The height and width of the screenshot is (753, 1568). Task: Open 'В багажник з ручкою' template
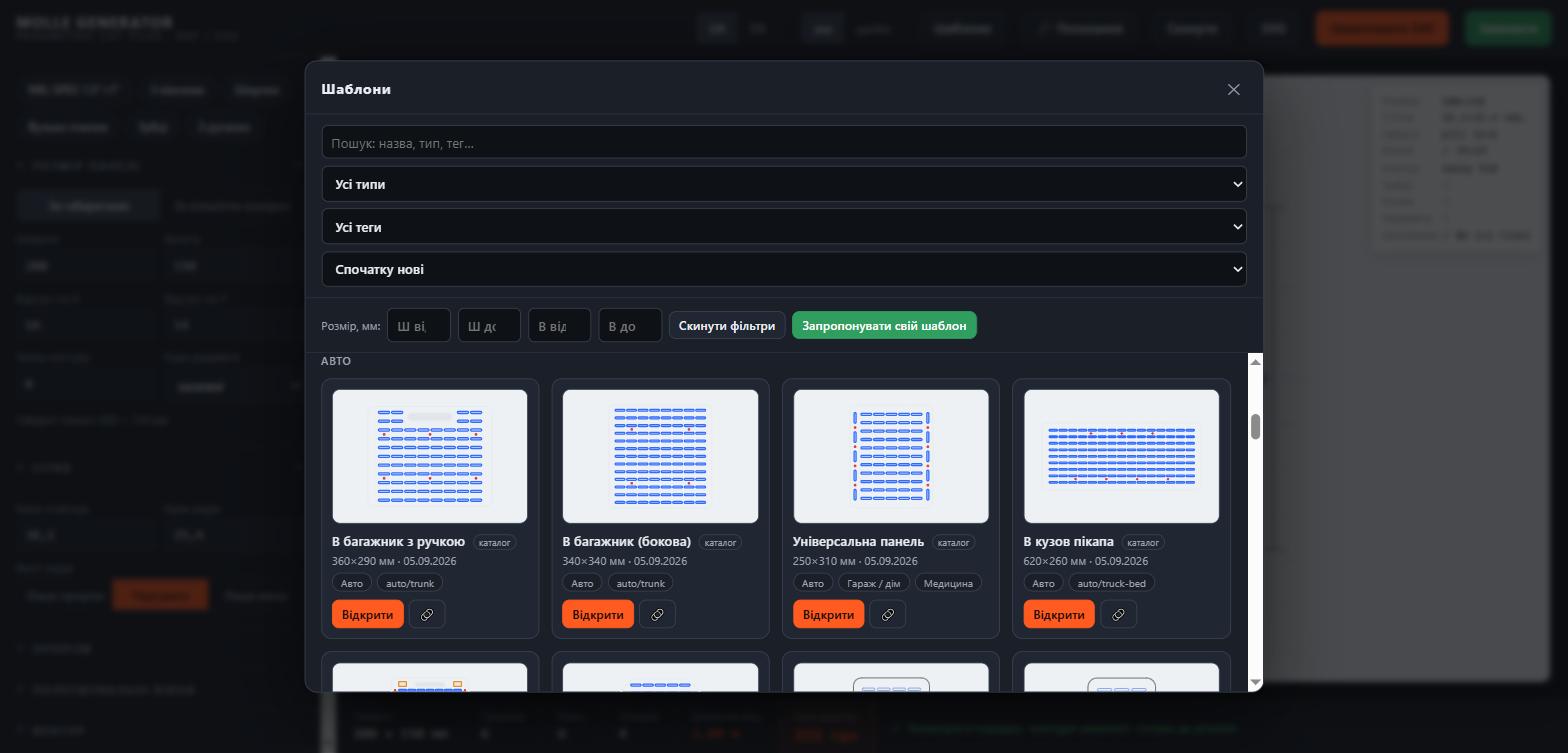click(367, 614)
